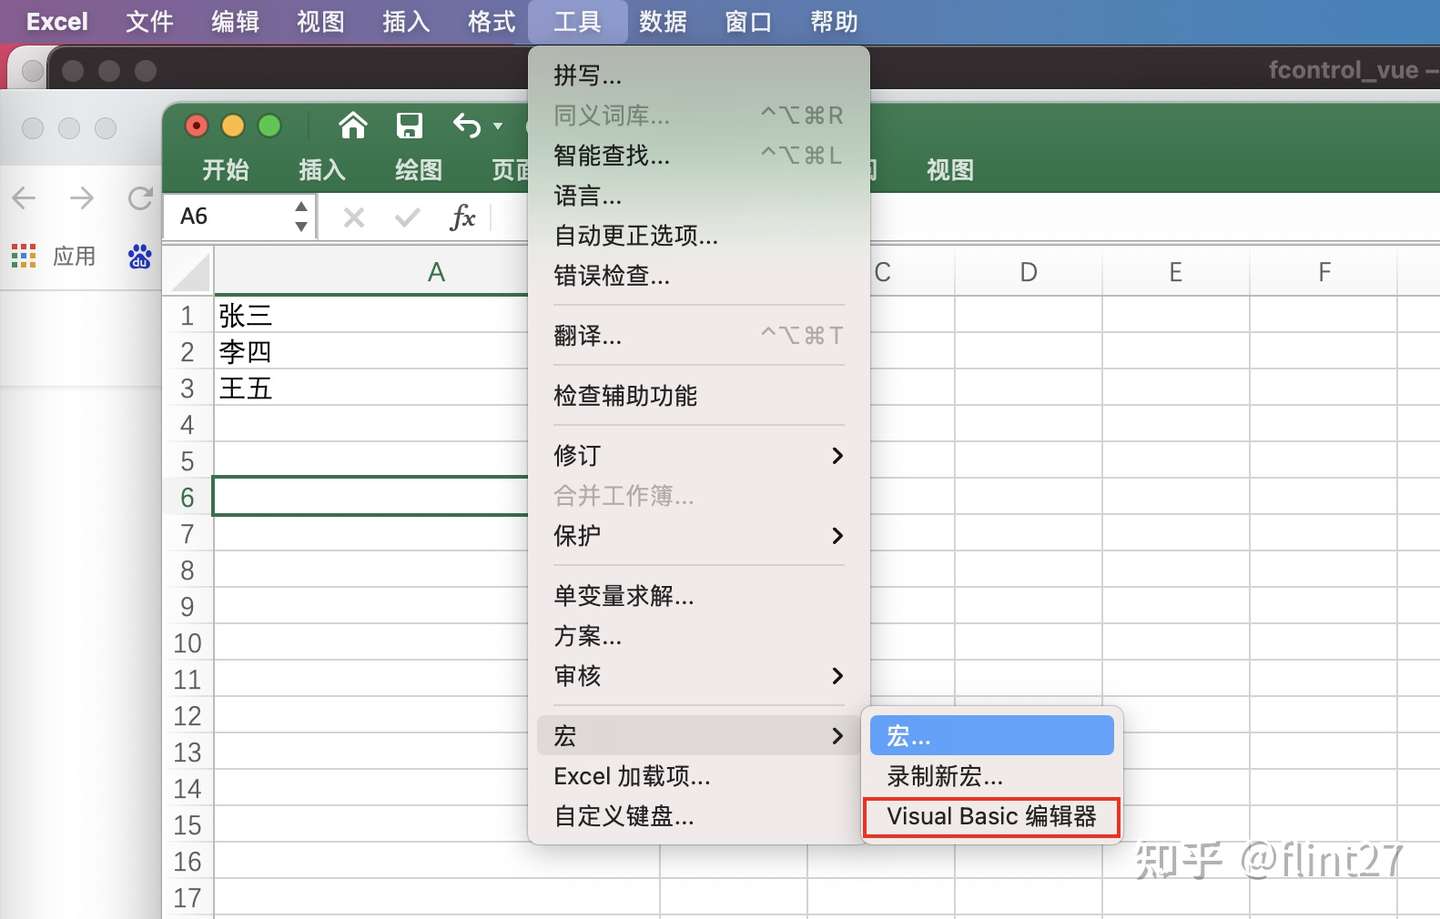Open the 帮助 menu
Viewport: 1440px width, 919px height.
(x=835, y=22)
